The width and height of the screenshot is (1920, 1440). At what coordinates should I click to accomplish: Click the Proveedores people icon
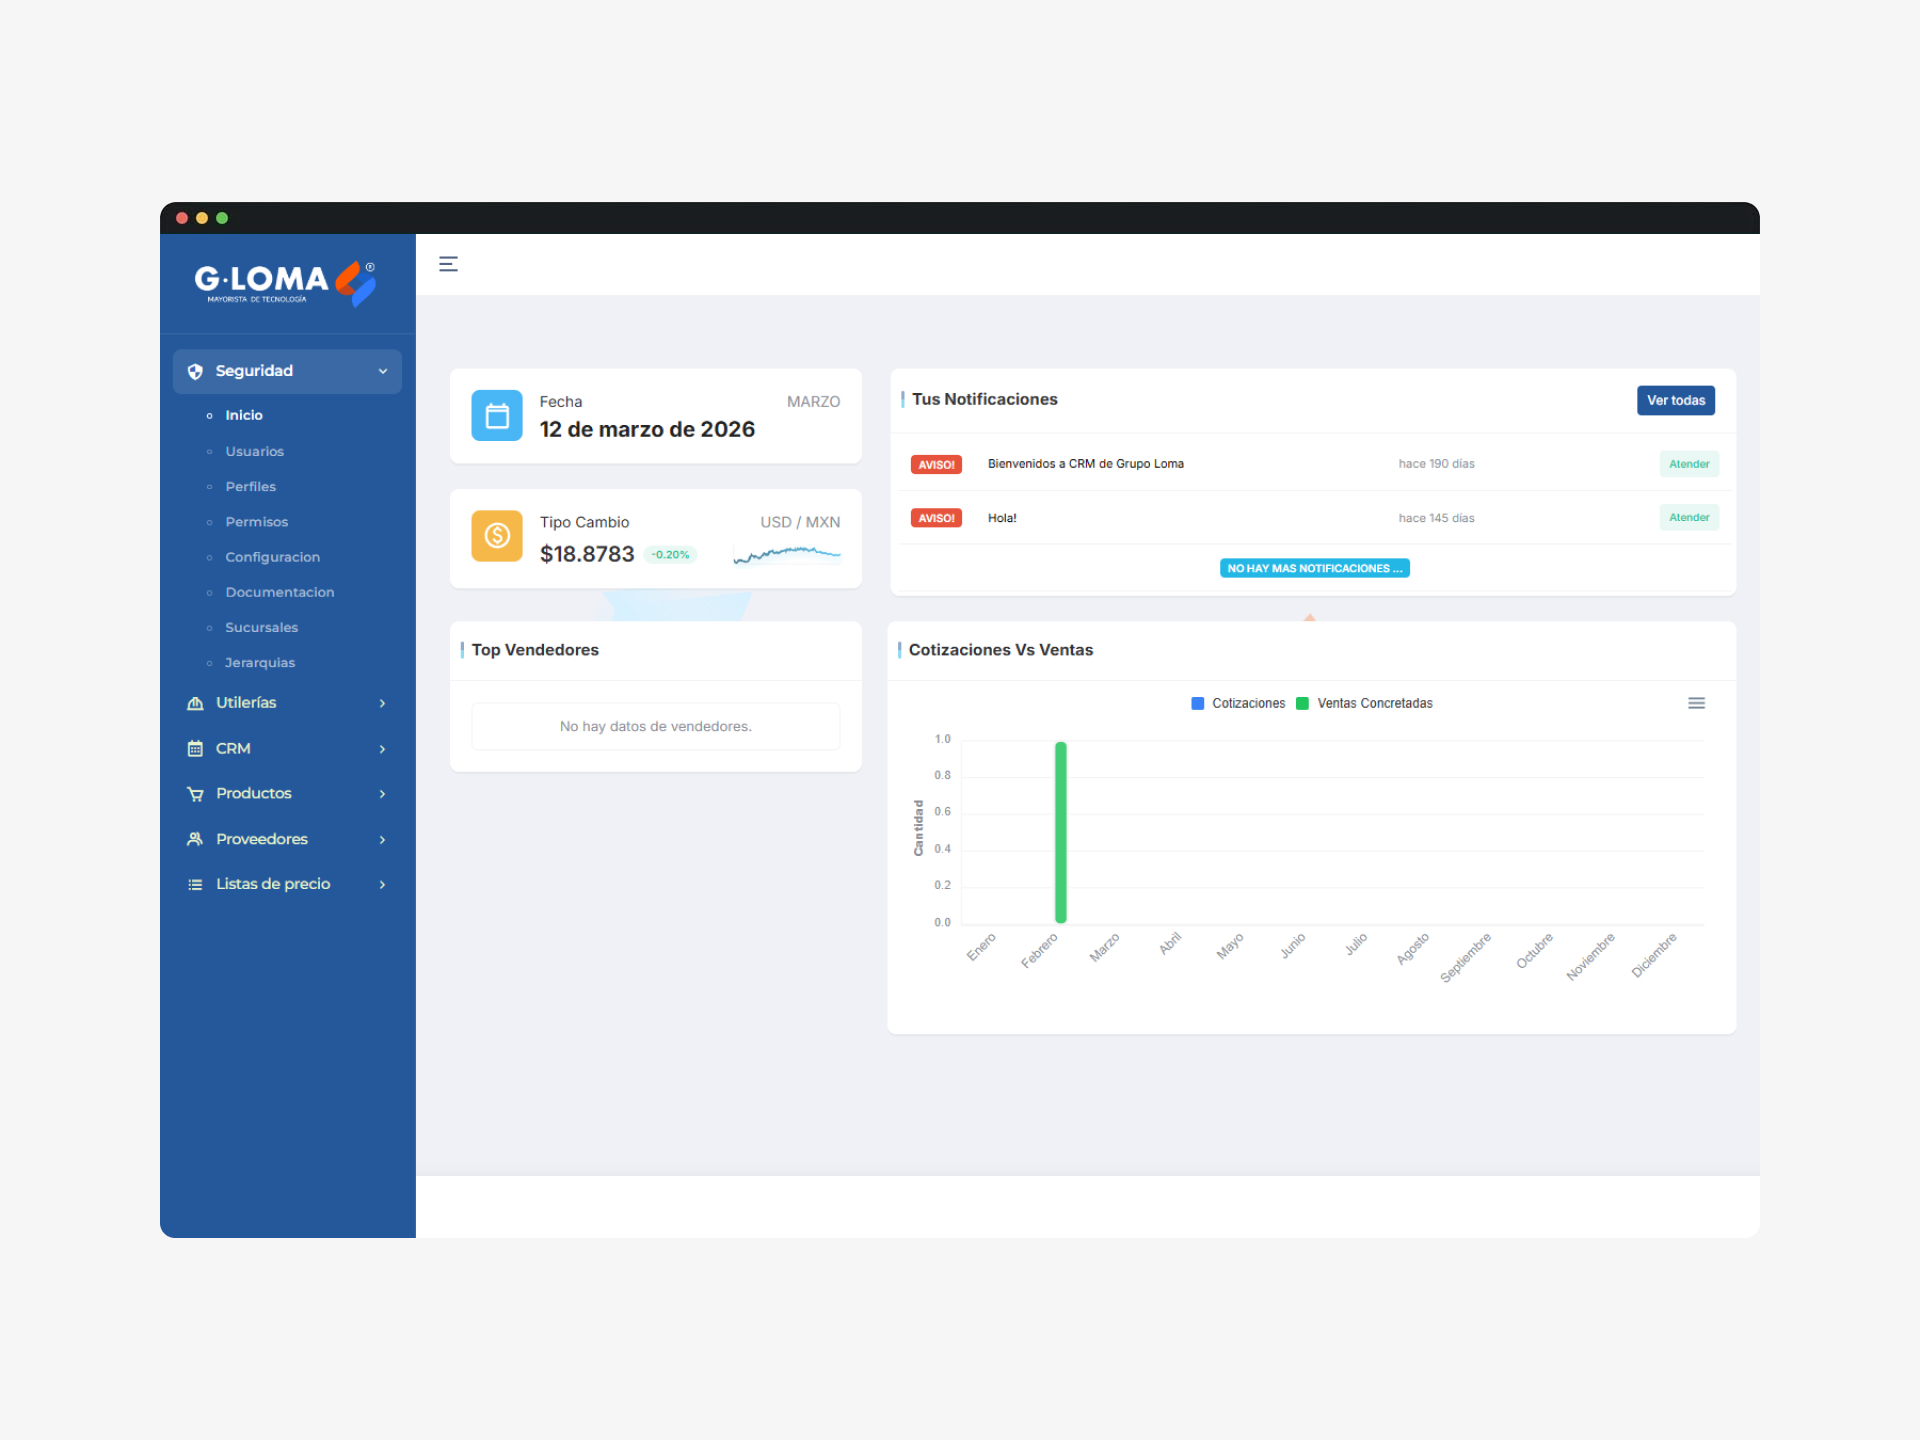(x=195, y=839)
